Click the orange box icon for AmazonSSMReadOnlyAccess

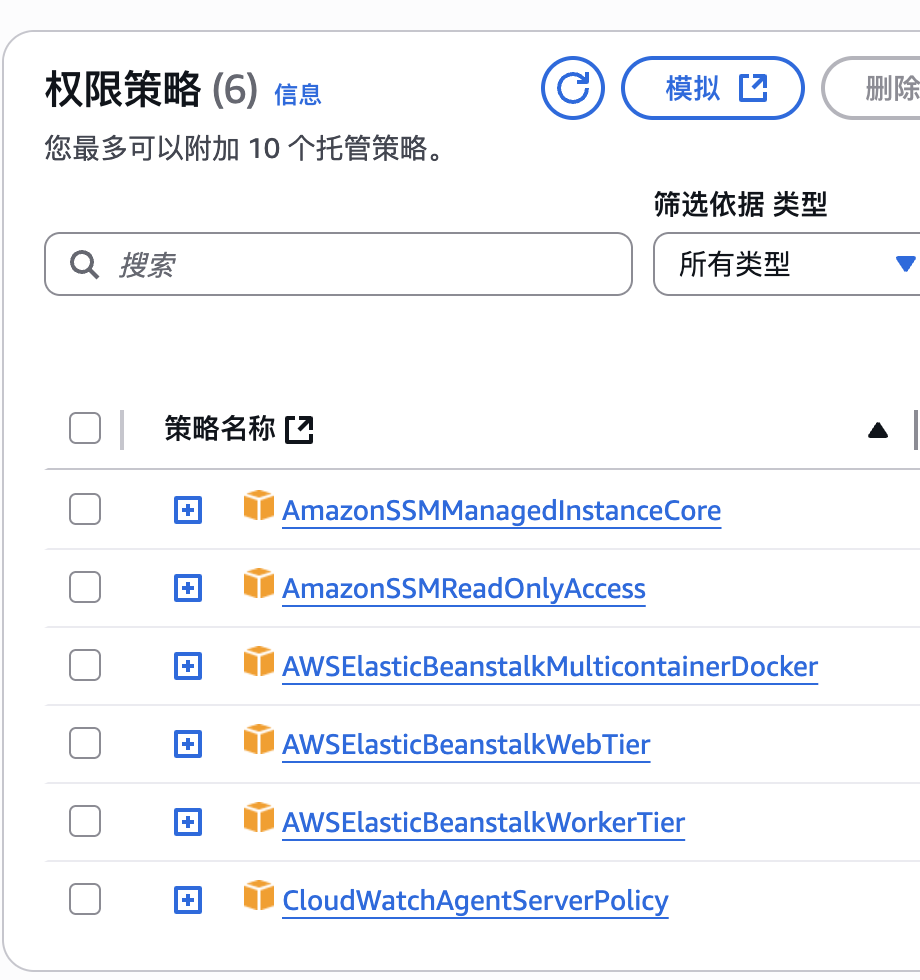[x=259, y=583]
